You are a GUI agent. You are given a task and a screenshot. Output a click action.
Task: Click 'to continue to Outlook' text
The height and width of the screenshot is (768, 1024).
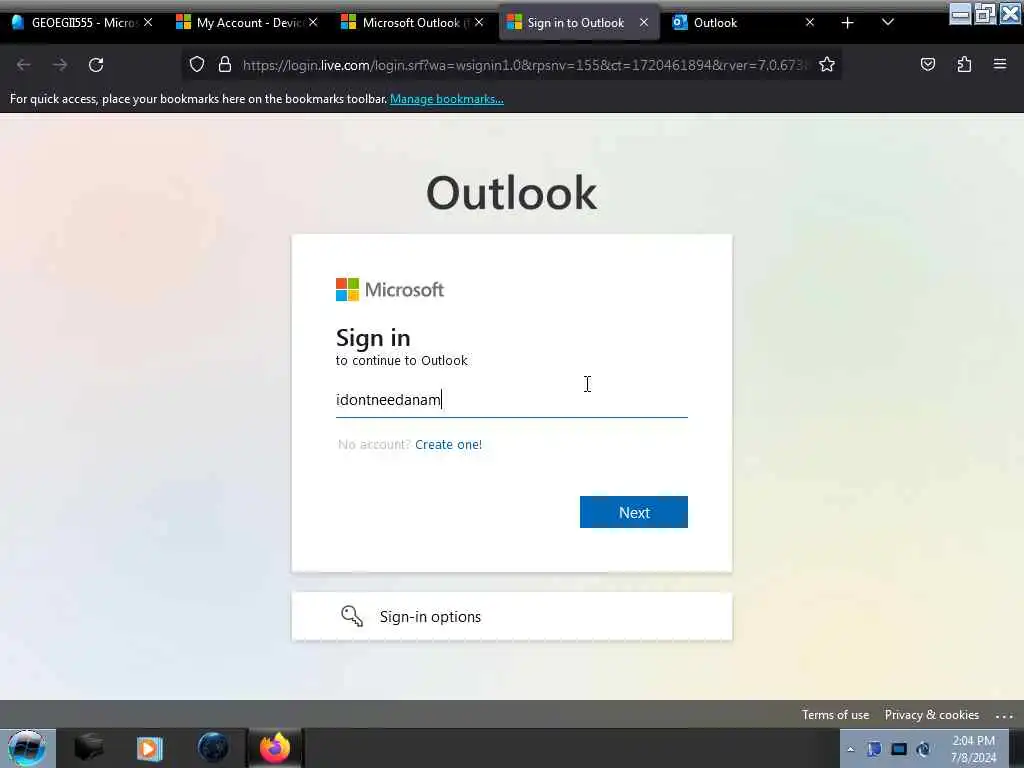[x=402, y=360]
